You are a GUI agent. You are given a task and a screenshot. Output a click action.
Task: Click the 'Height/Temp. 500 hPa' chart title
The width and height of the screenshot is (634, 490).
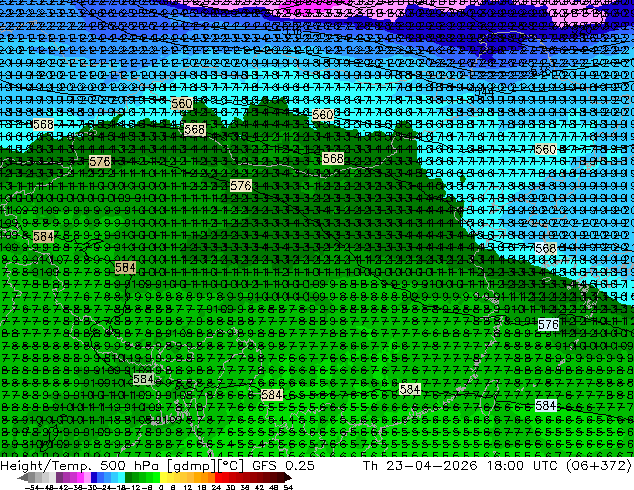(81, 465)
